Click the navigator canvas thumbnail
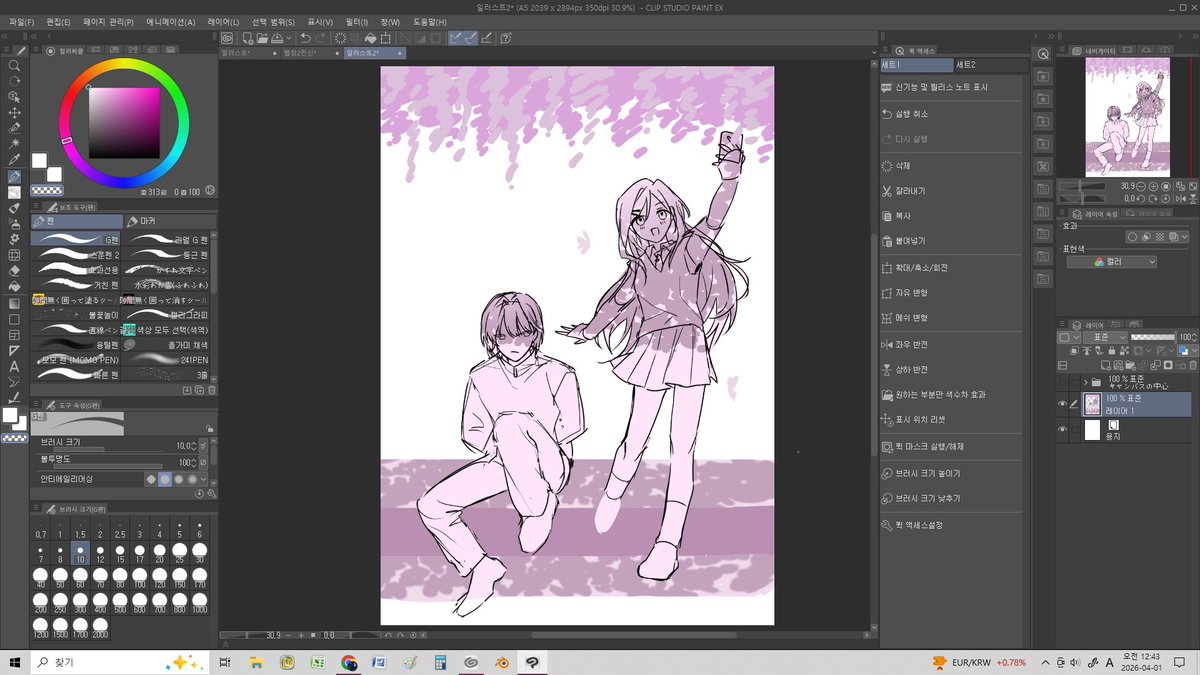This screenshot has width=1200, height=675. tap(1127, 117)
